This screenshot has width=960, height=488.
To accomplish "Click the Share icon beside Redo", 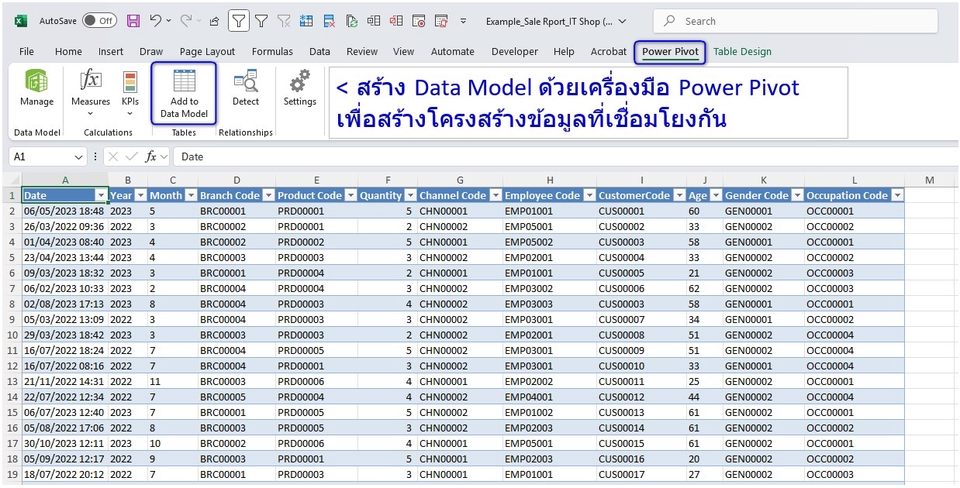I will point(214,21).
